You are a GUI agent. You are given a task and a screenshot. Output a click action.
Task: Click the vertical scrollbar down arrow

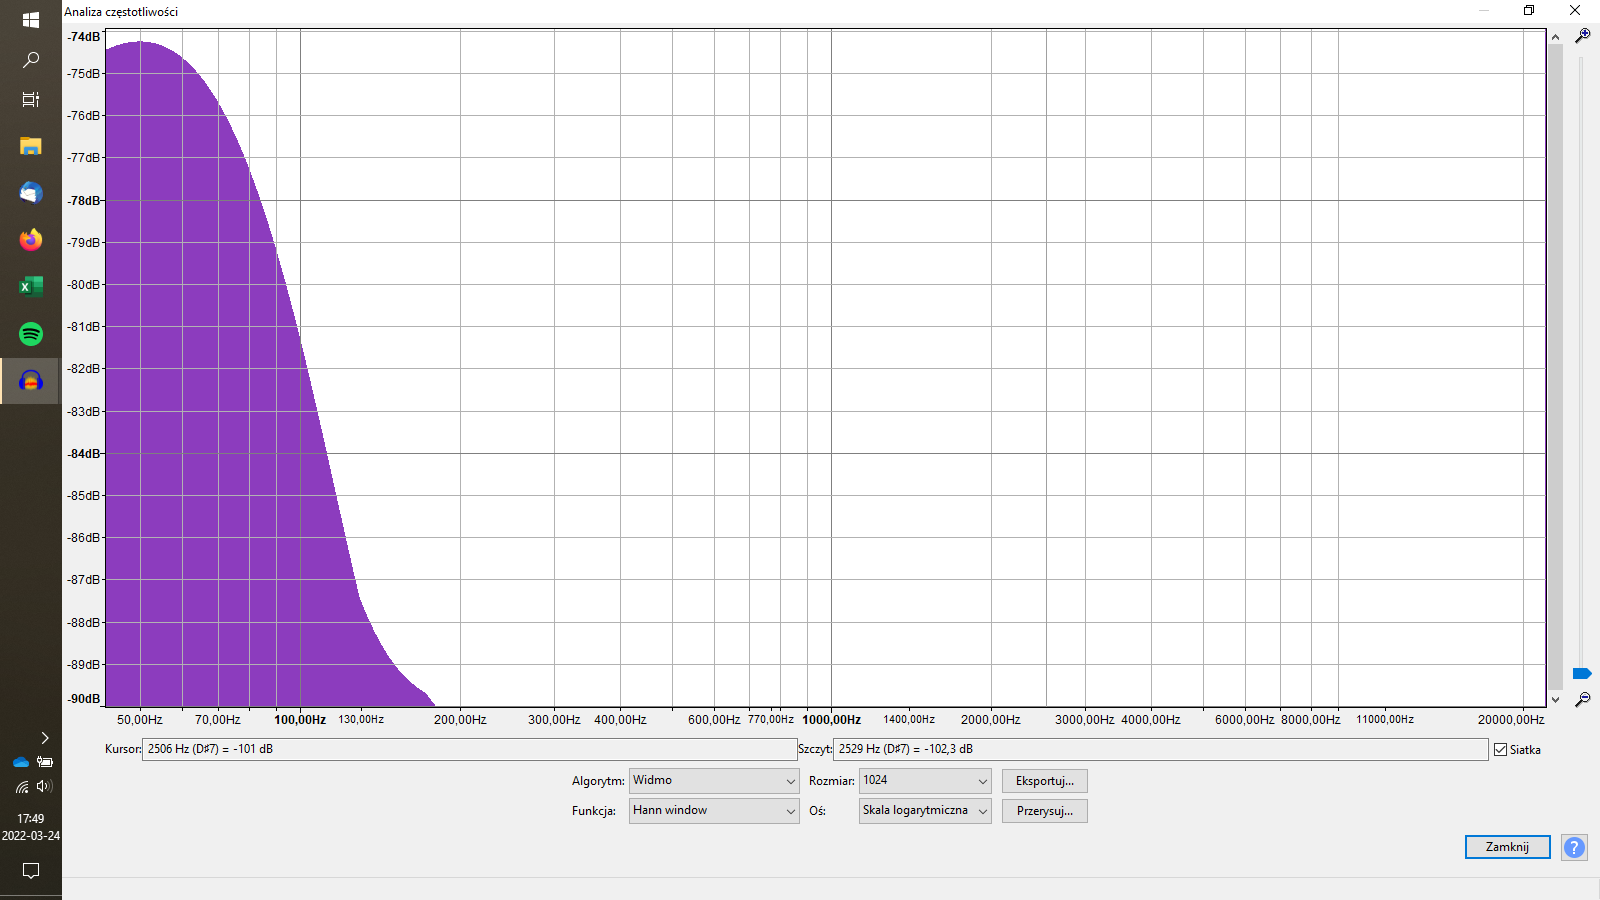(1555, 700)
